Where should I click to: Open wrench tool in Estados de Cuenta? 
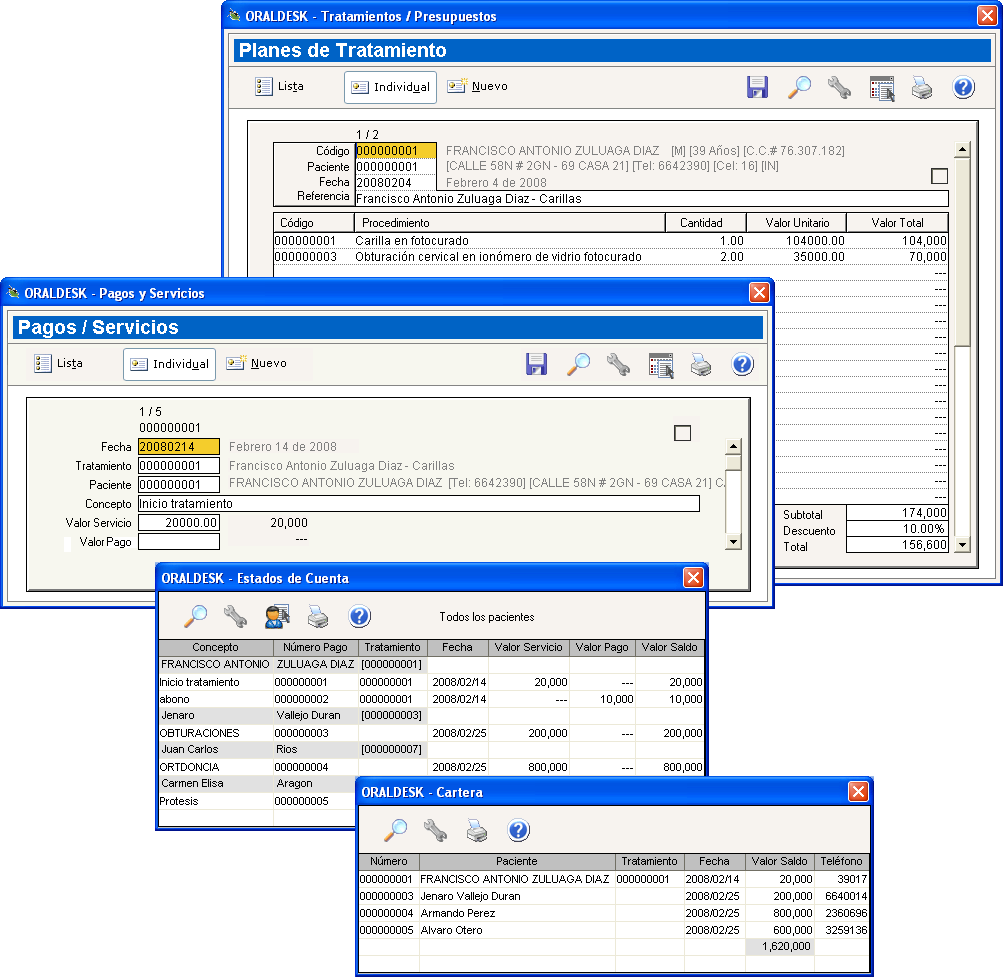[x=235, y=616]
